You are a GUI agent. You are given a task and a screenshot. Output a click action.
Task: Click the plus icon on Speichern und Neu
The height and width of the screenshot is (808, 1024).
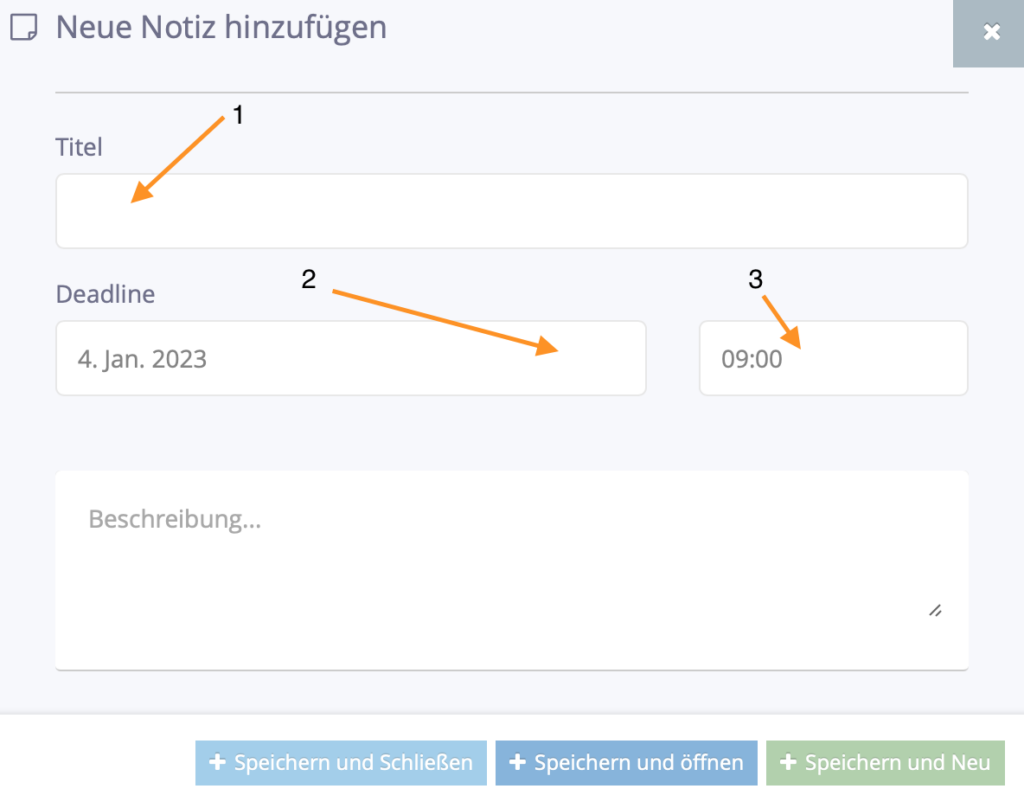click(788, 762)
